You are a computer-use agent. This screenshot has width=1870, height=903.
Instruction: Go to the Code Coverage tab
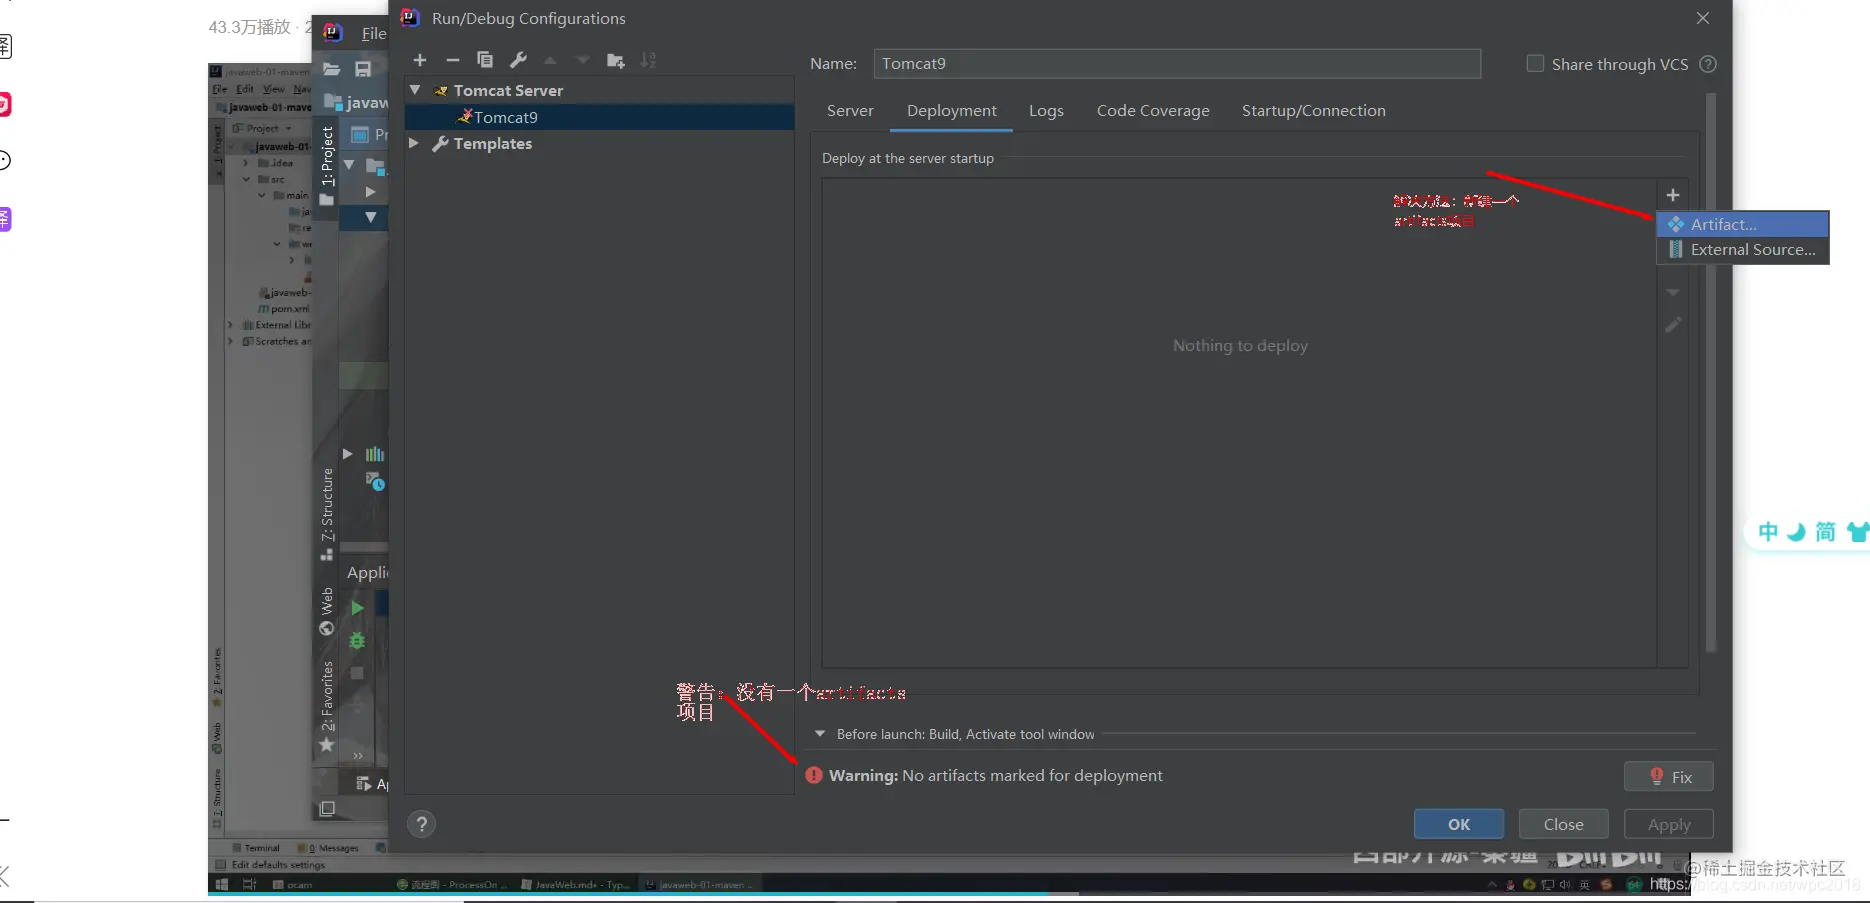tap(1153, 111)
